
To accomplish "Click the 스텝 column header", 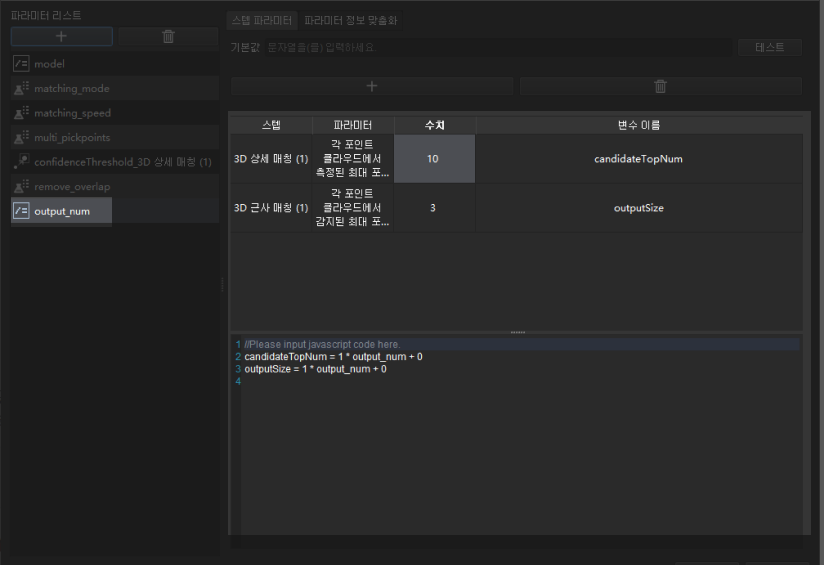I will (271, 125).
